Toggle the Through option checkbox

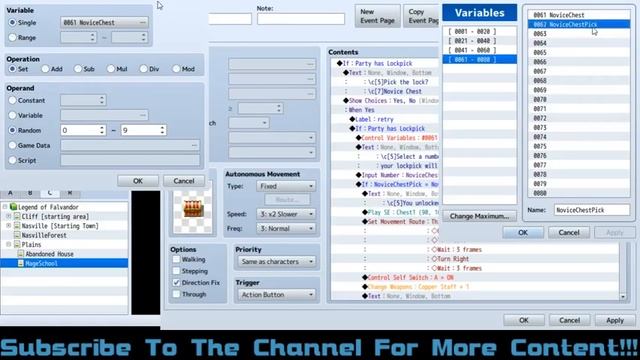pyautogui.click(x=176, y=294)
